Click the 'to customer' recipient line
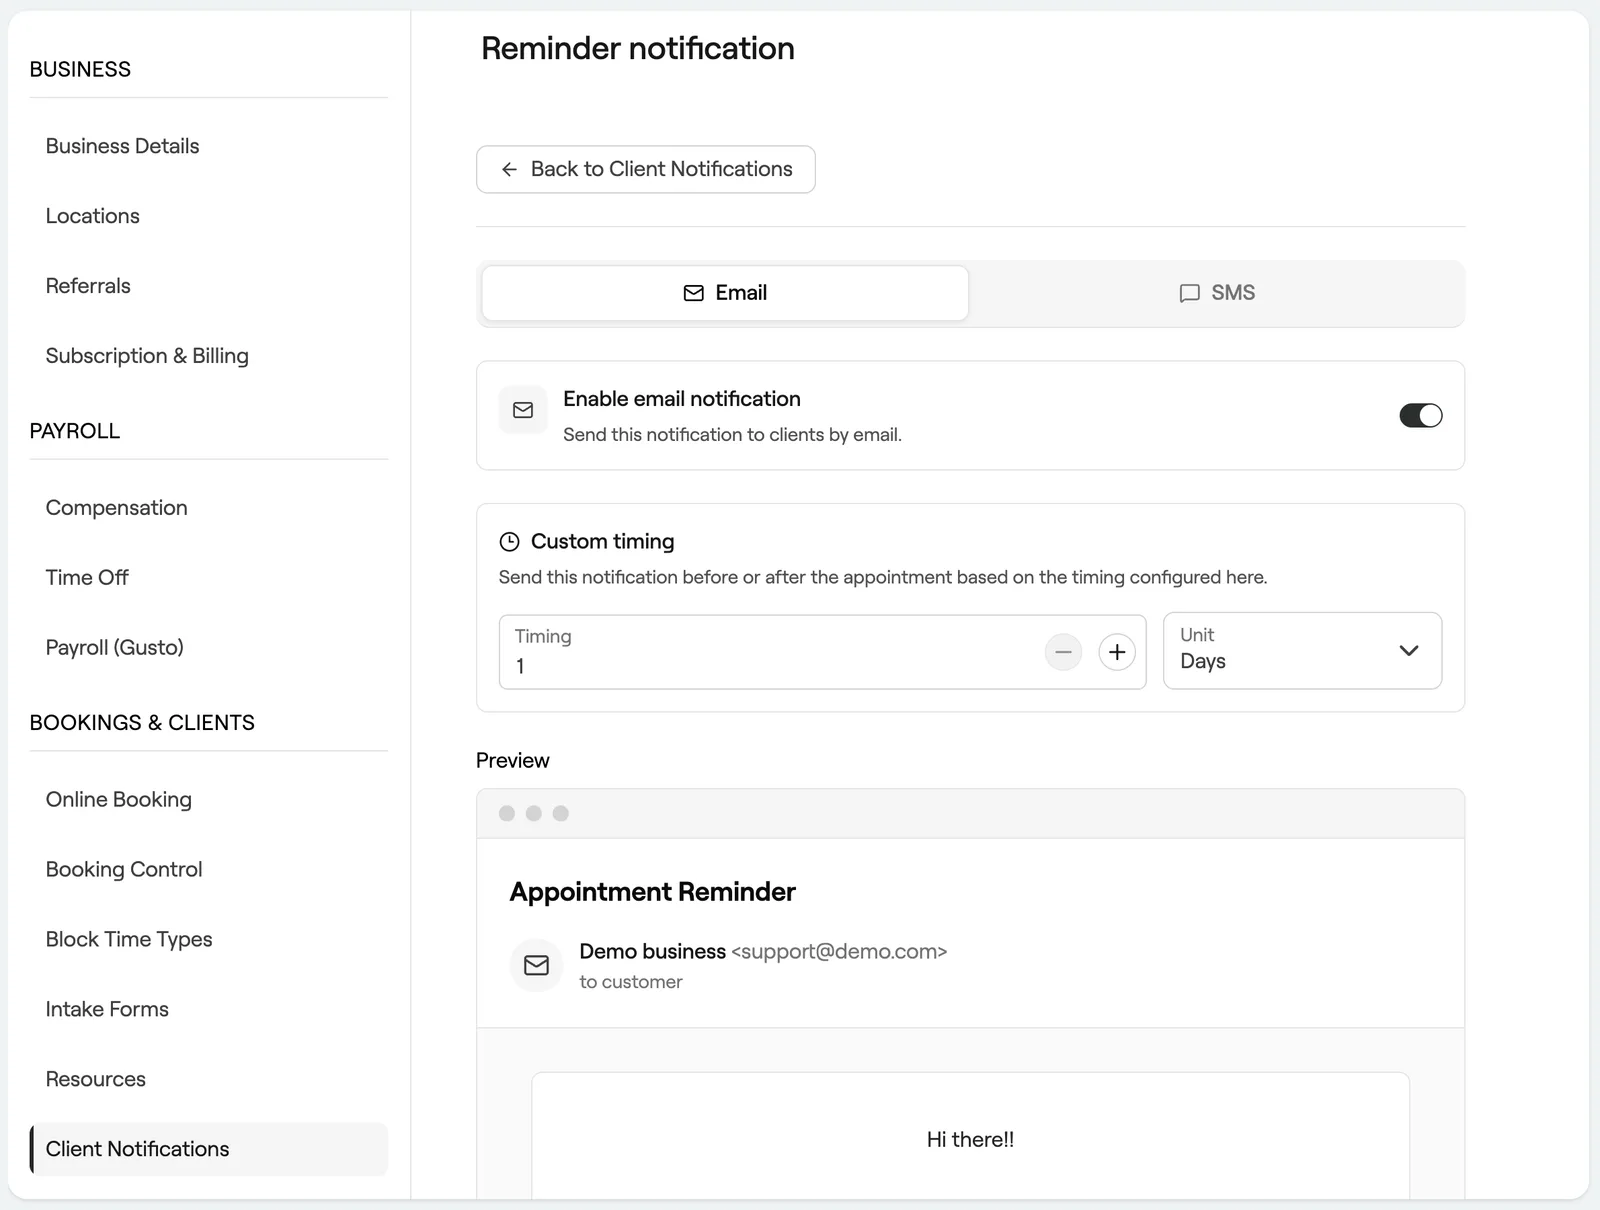The image size is (1600, 1210). (x=631, y=982)
